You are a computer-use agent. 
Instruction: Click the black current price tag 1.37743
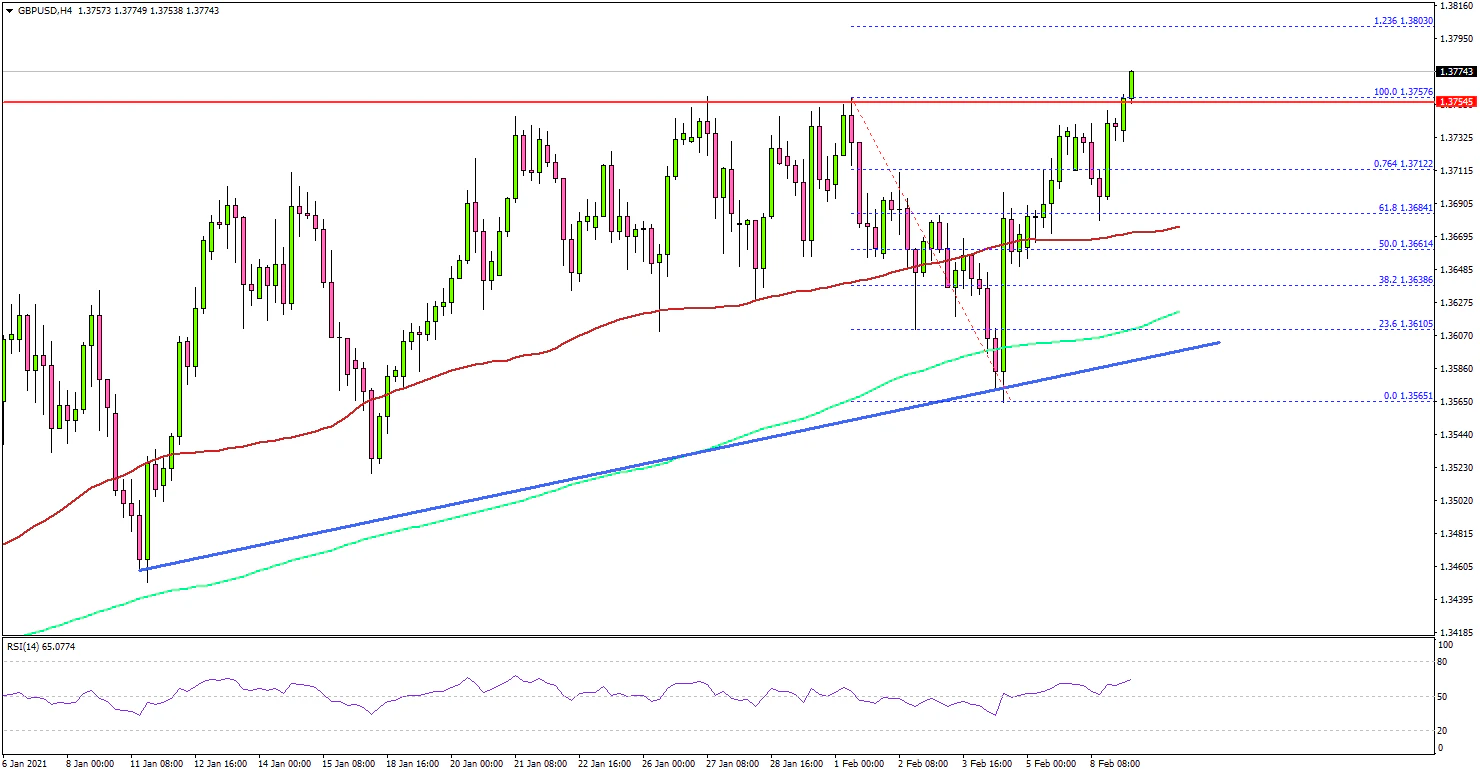click(1456, 72)
